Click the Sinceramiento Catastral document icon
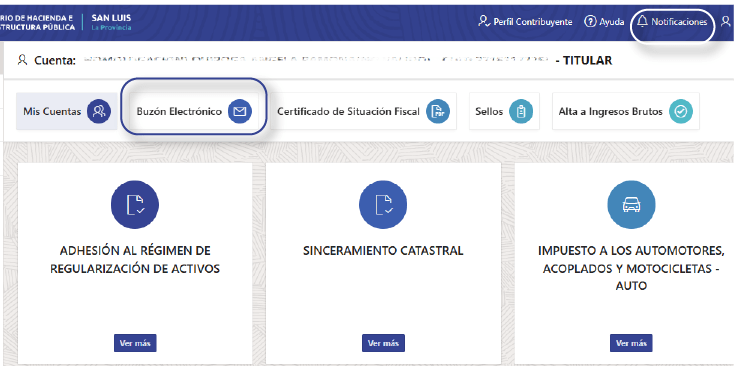 [383, 205]
